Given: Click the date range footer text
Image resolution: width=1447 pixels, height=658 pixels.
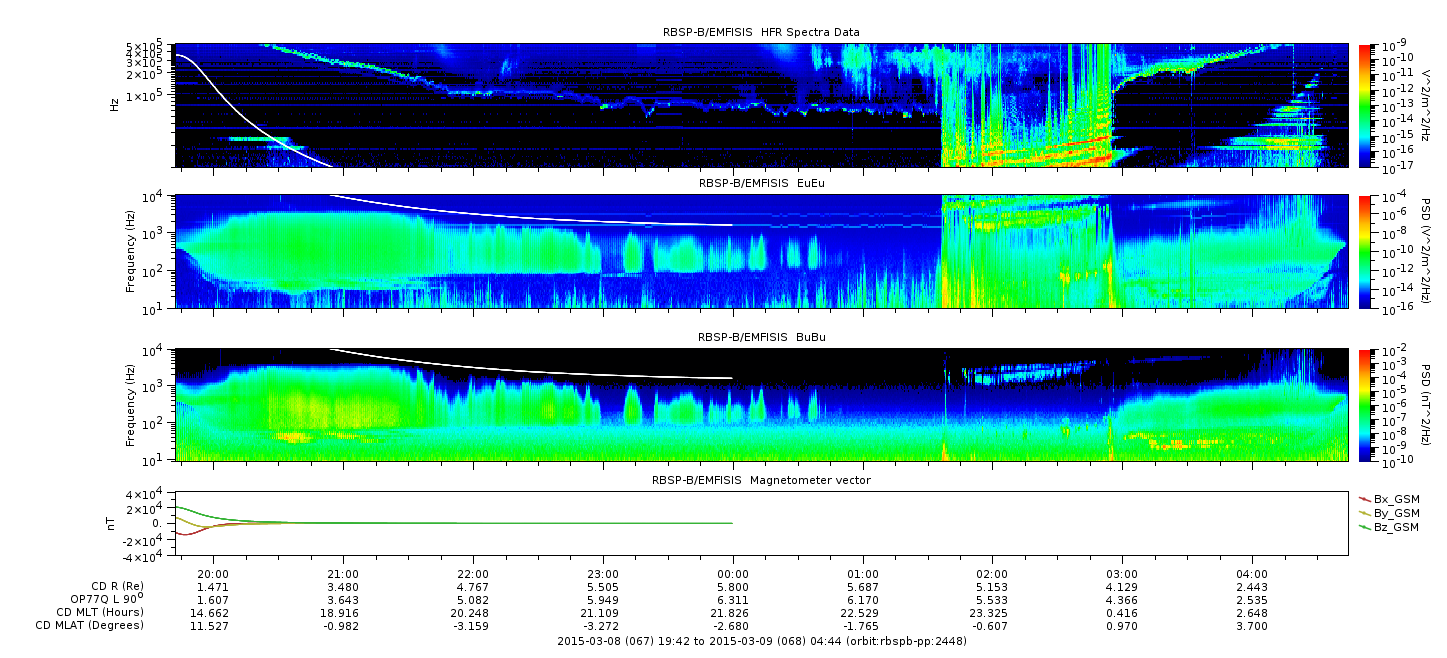Looking at the screenshot, I should click(761, 640).
